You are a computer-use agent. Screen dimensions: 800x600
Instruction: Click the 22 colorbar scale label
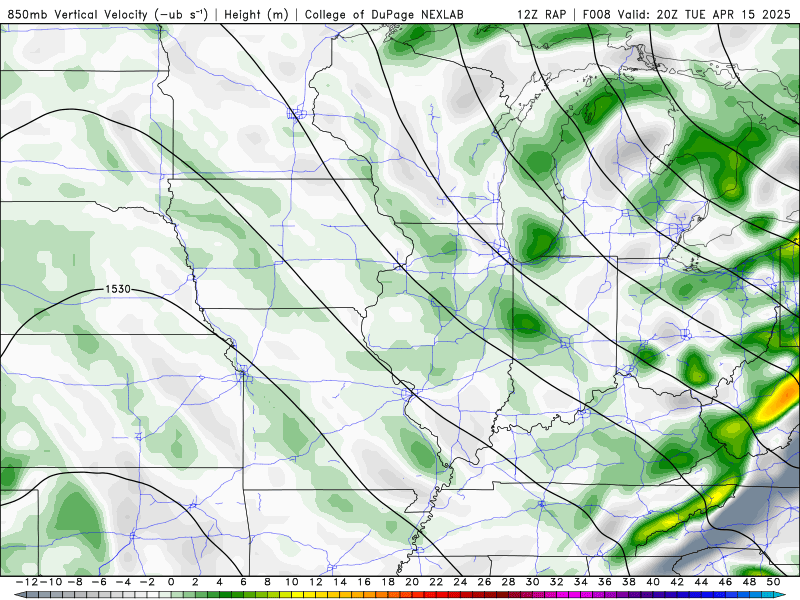point(436,582)
